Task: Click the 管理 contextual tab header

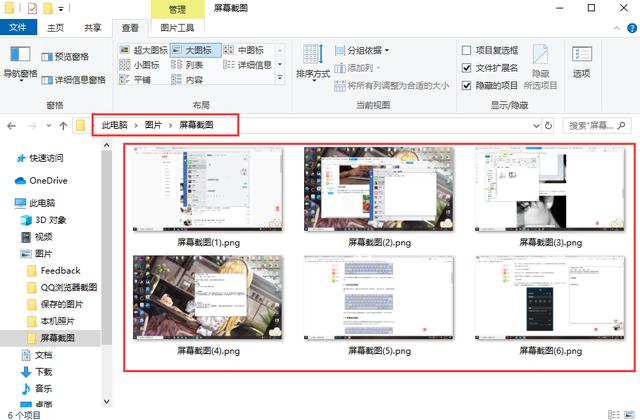Action: [x=177, y=9]
